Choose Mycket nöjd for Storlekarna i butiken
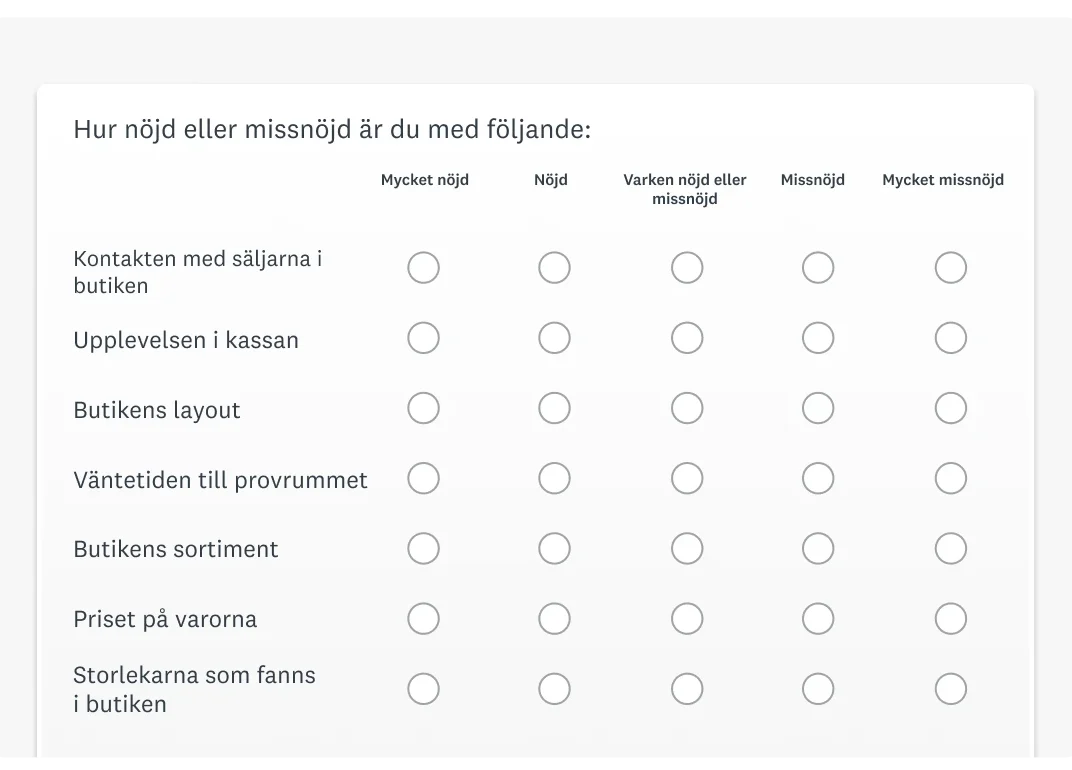The image size is (1072, 770). [x=423, y=689]
